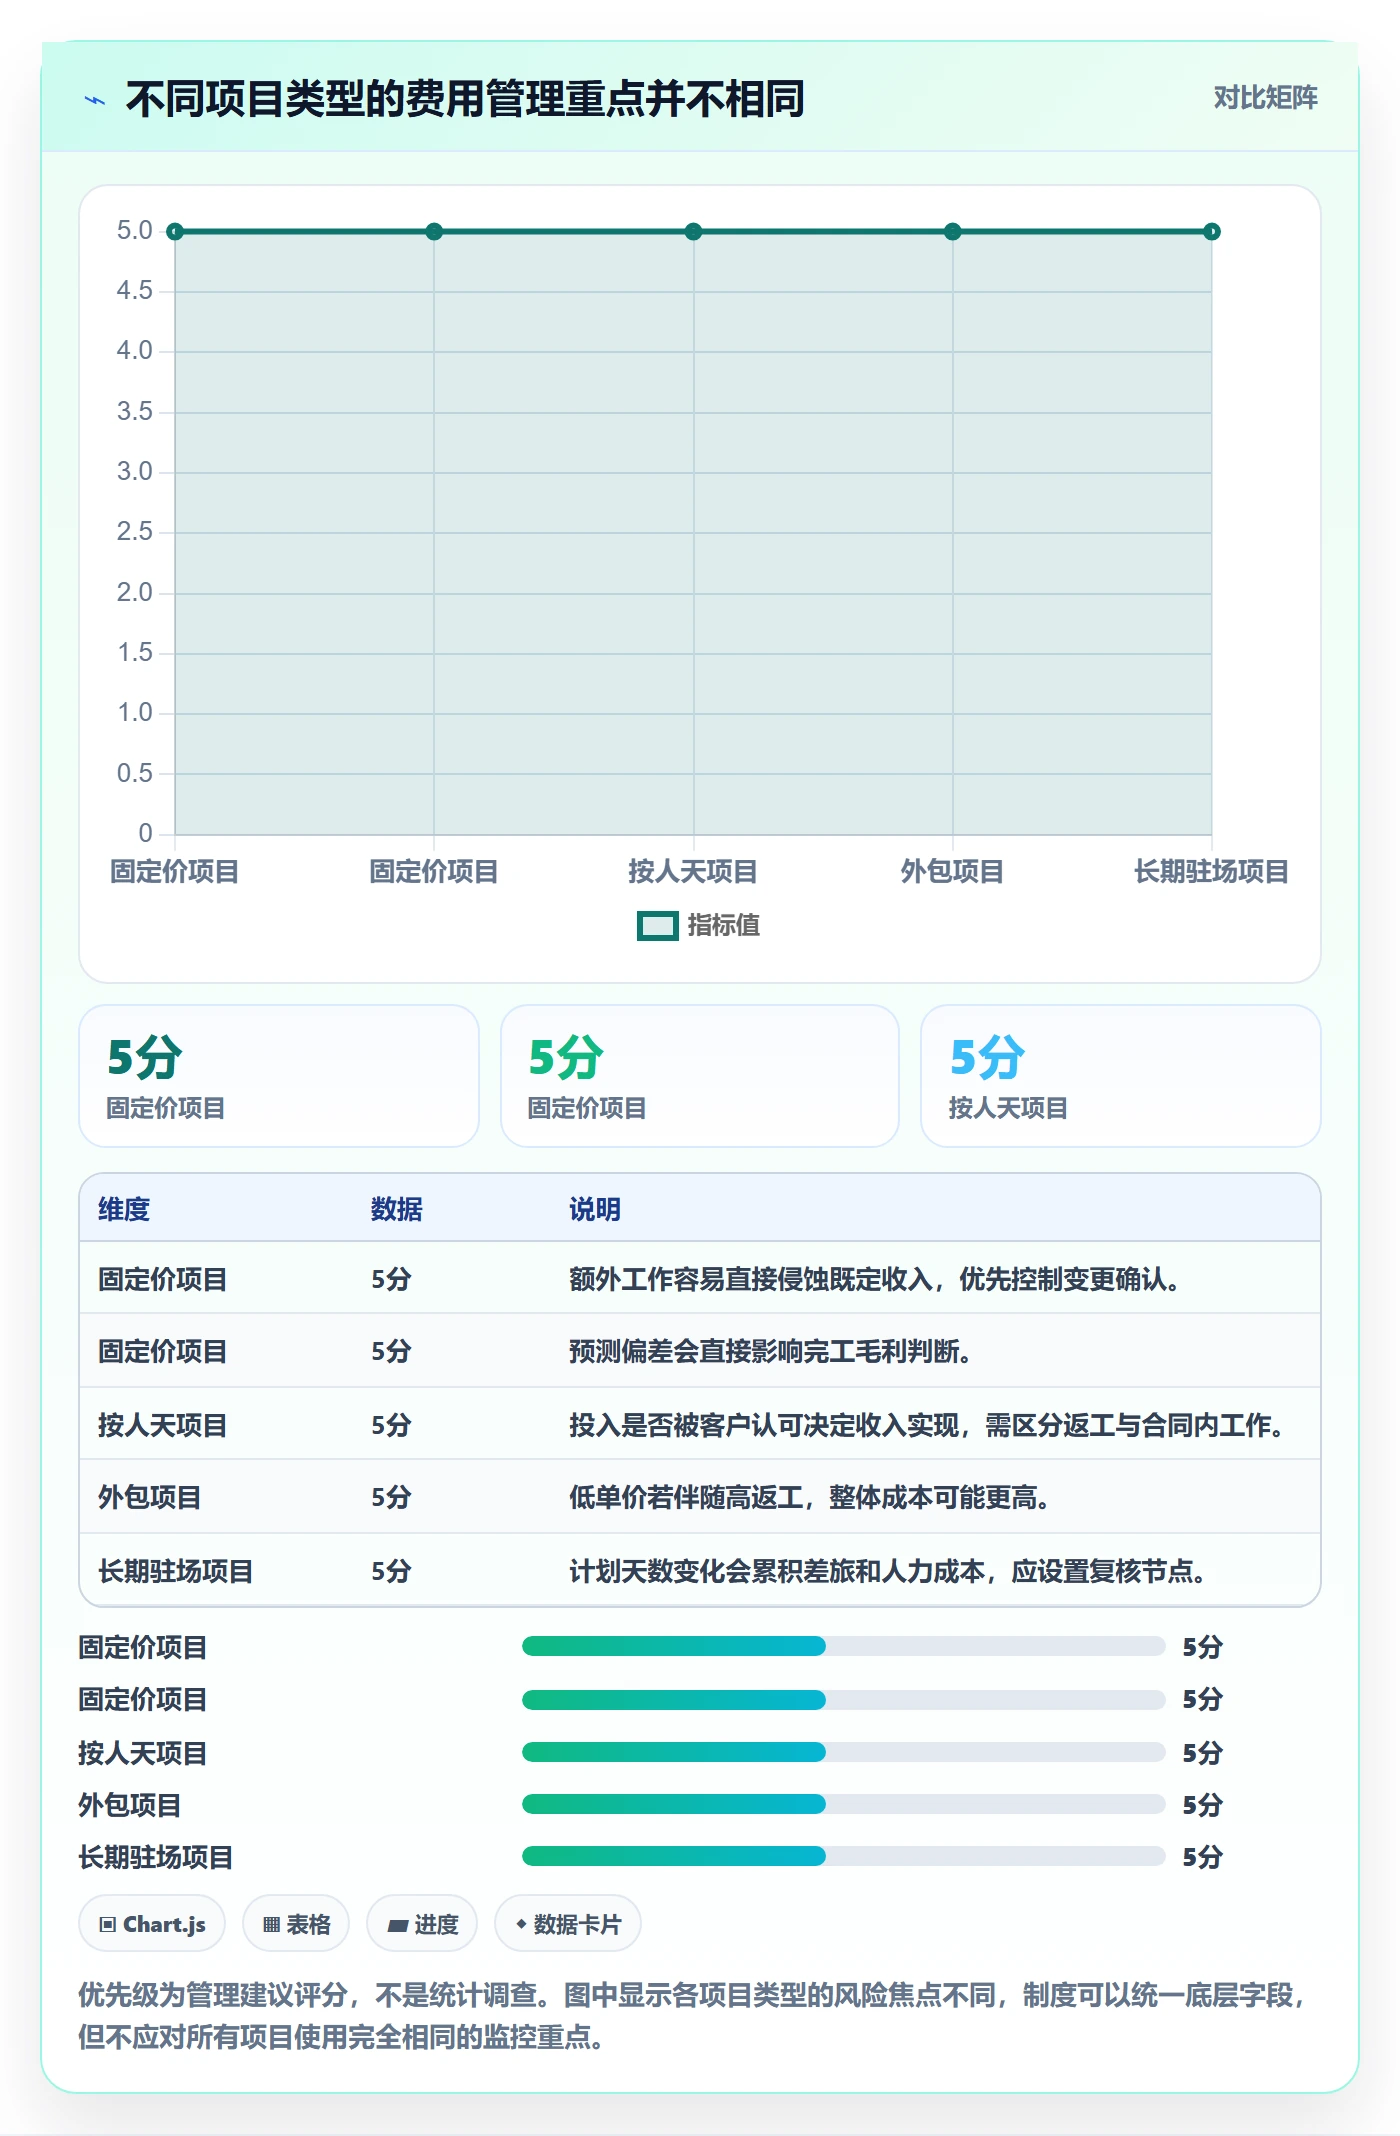Click the chart data point above 外包项目
Screen dimensions: 1400x2136
[952, 232]
